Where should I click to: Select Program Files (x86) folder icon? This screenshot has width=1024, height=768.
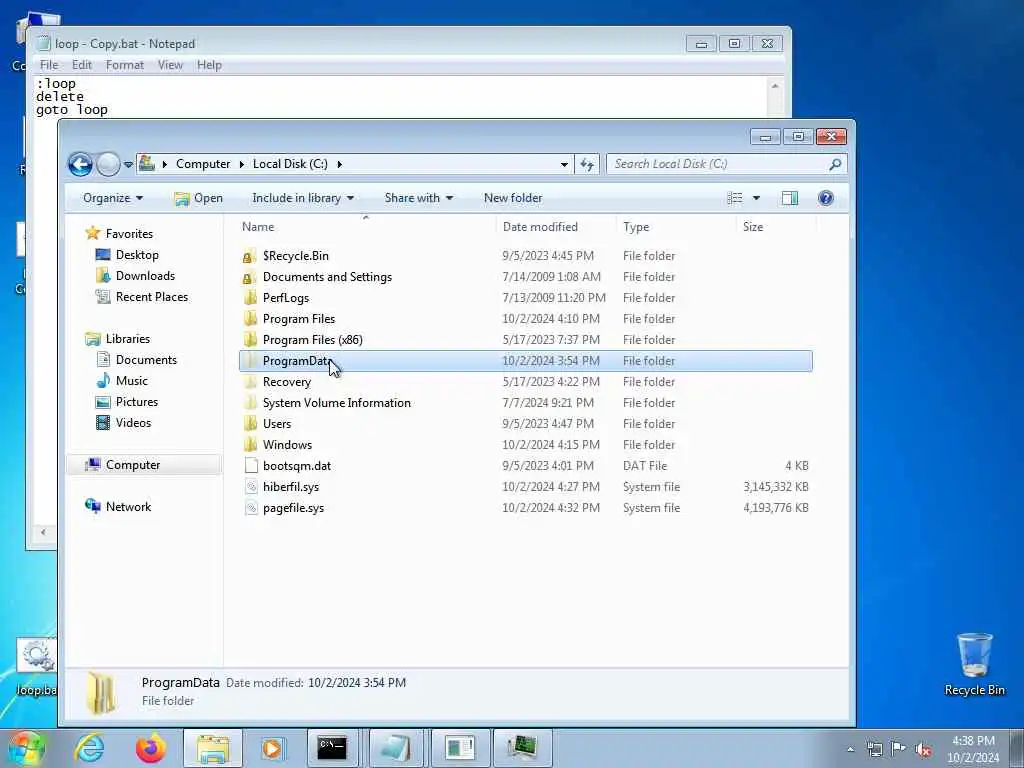click(x=249, y=340)
